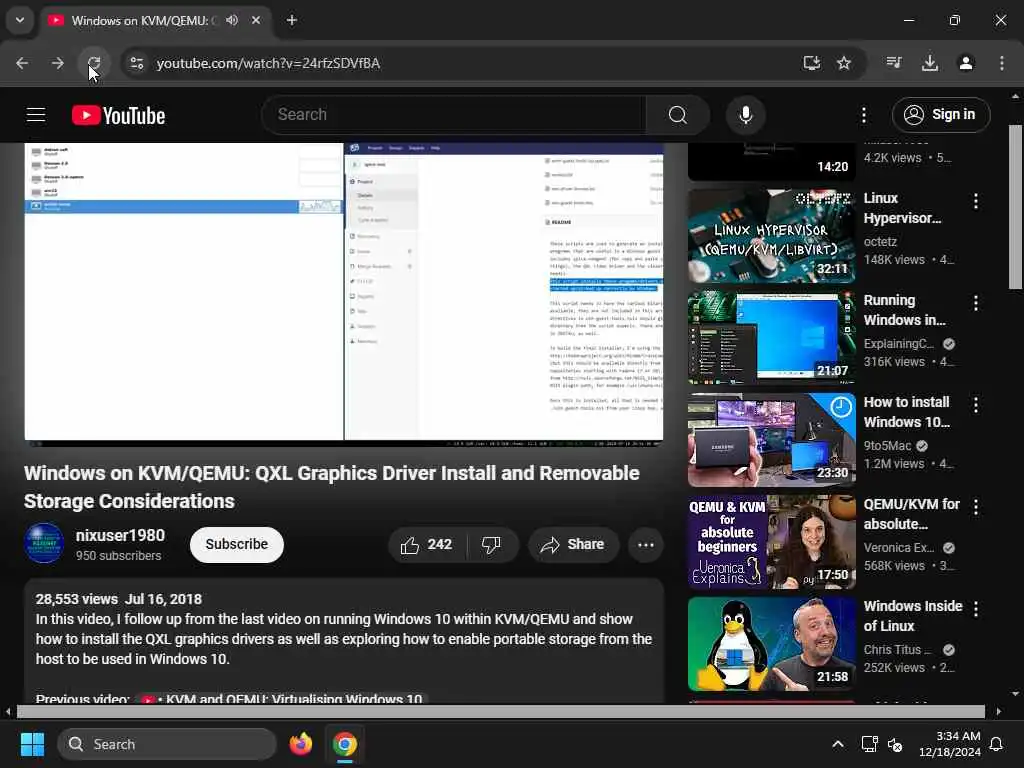
Task: Open QEMU/KVM for absolute beginners title
Action: 911,514
